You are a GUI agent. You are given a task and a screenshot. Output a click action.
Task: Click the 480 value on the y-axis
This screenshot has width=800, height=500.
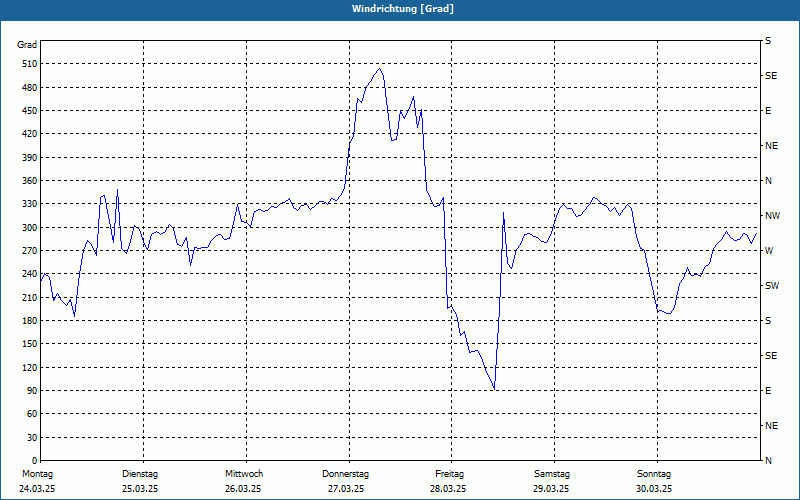30,88
